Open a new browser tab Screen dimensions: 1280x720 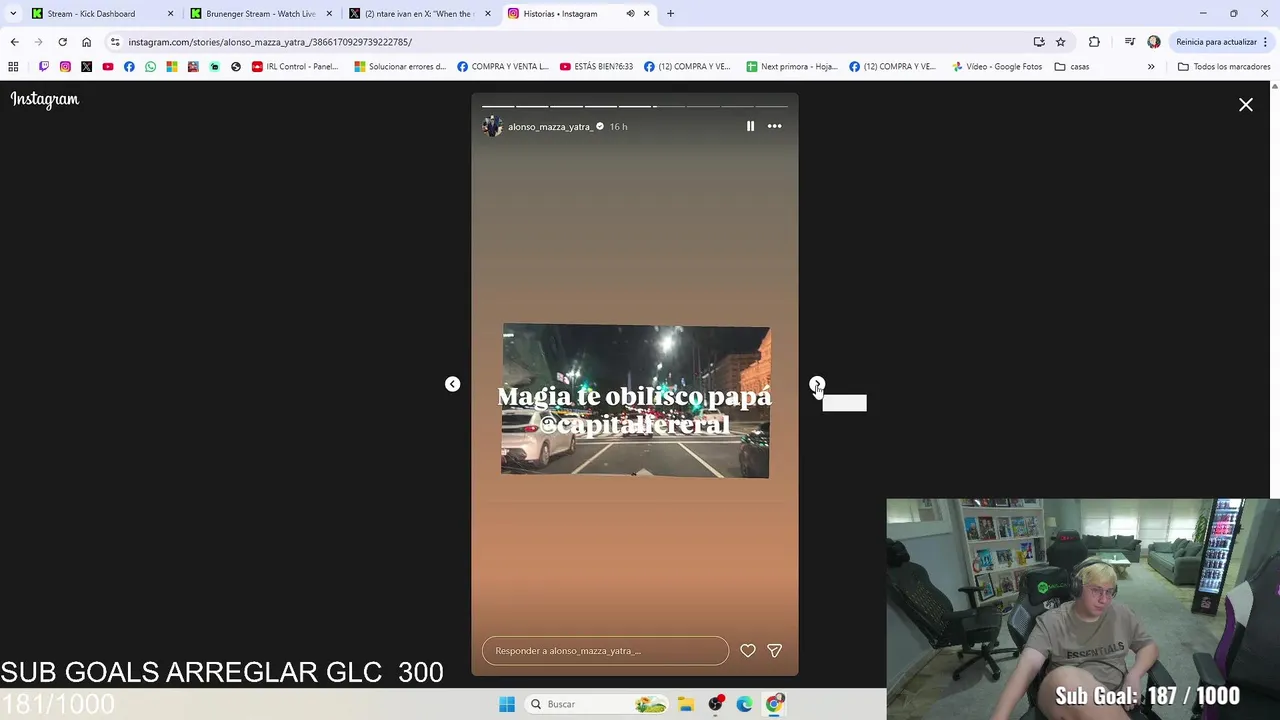tap(670, 14)
